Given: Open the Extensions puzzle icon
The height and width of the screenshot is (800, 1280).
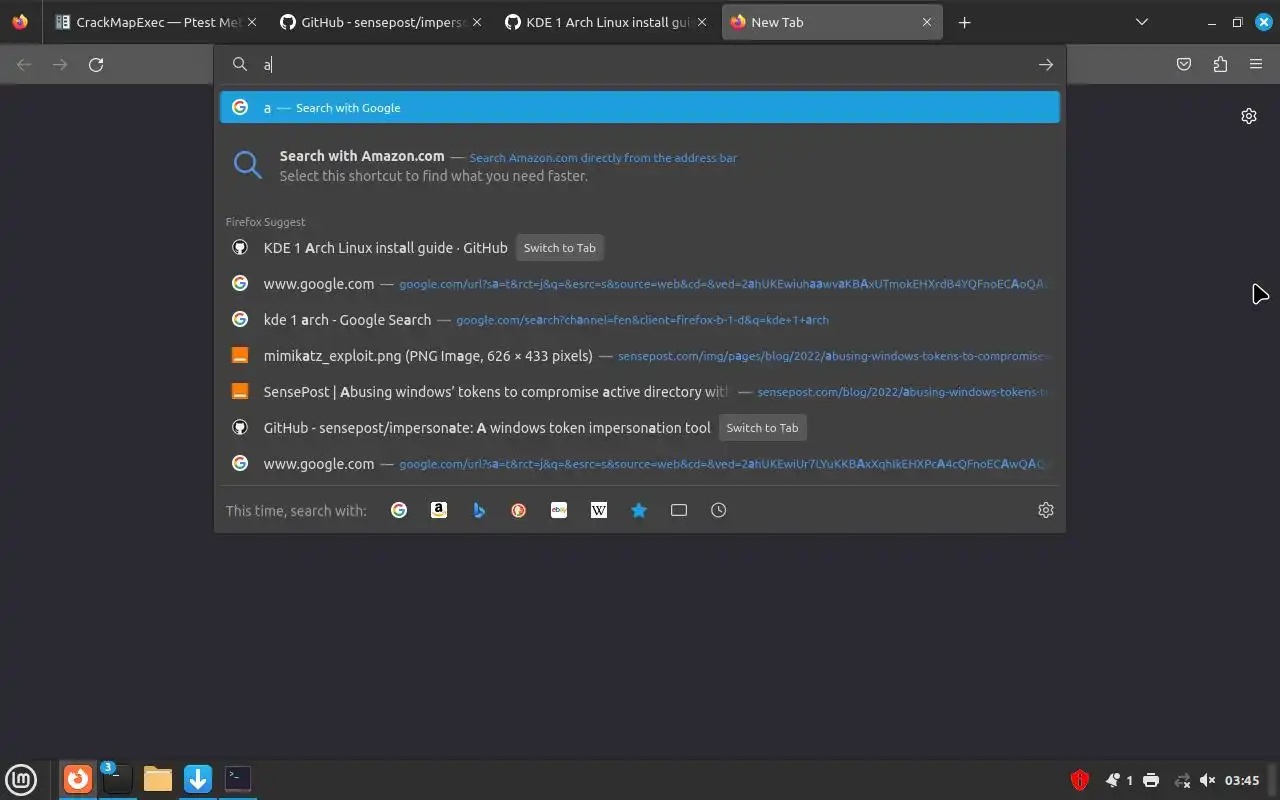Looking at the screenshot, I should coord(1220,64).
